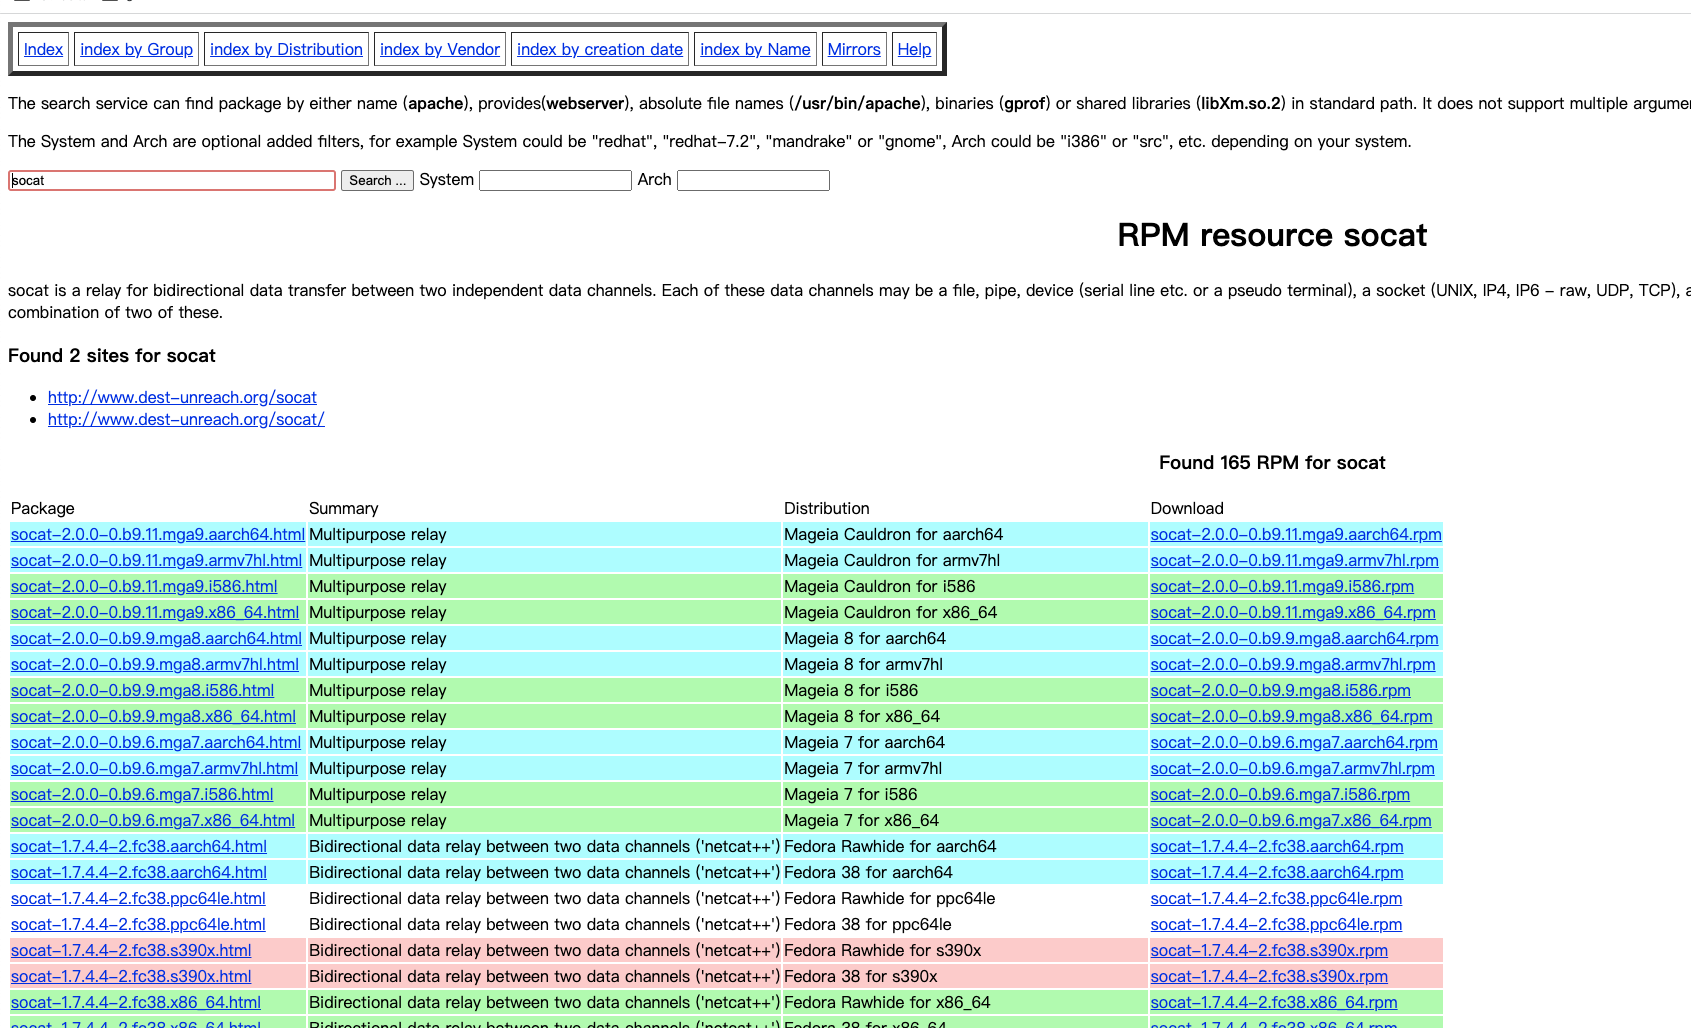Open index by creation date link
This screenshot has height=1028, width=1691.
(x=600, y=49)
